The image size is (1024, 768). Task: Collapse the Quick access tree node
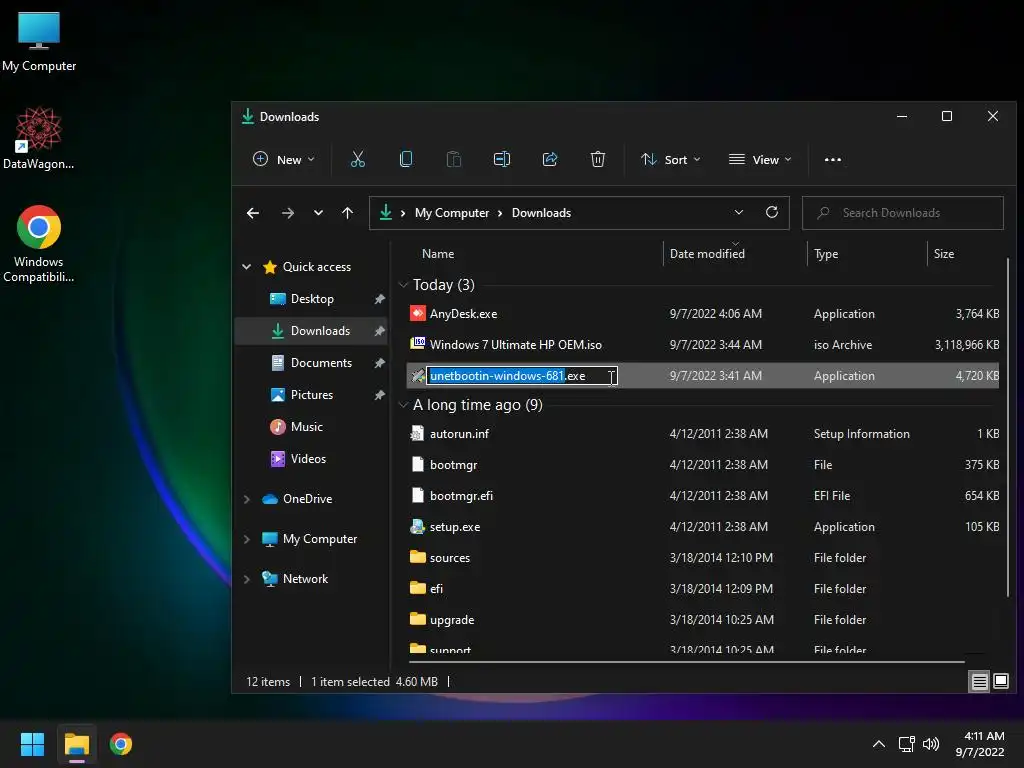coord(247,266)
